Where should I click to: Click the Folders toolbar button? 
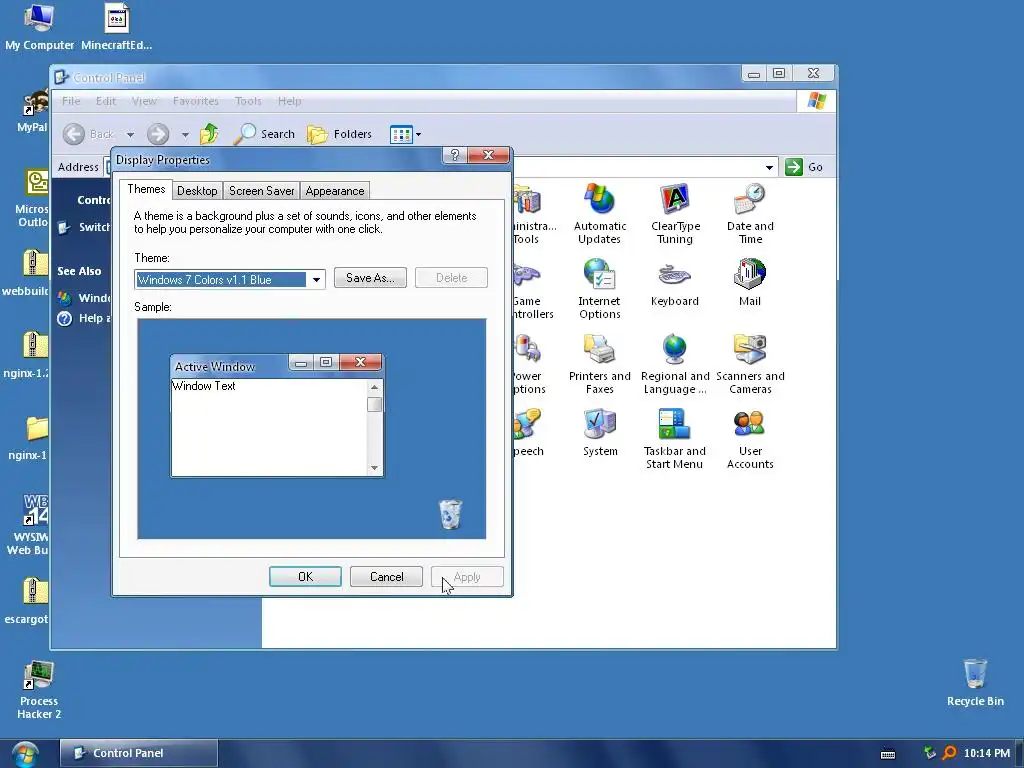click(x=340, y=134)
